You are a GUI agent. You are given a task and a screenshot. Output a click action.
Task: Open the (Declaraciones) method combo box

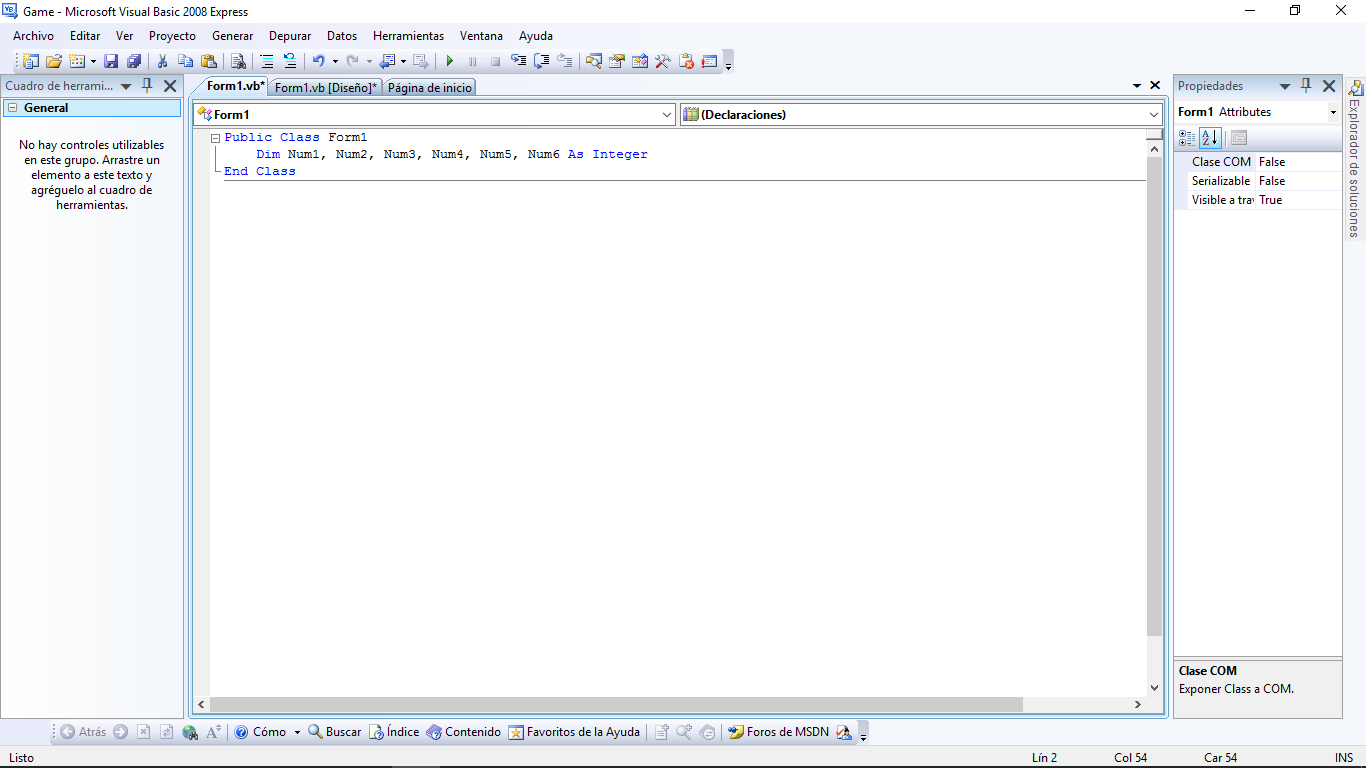tap(921, 115)
